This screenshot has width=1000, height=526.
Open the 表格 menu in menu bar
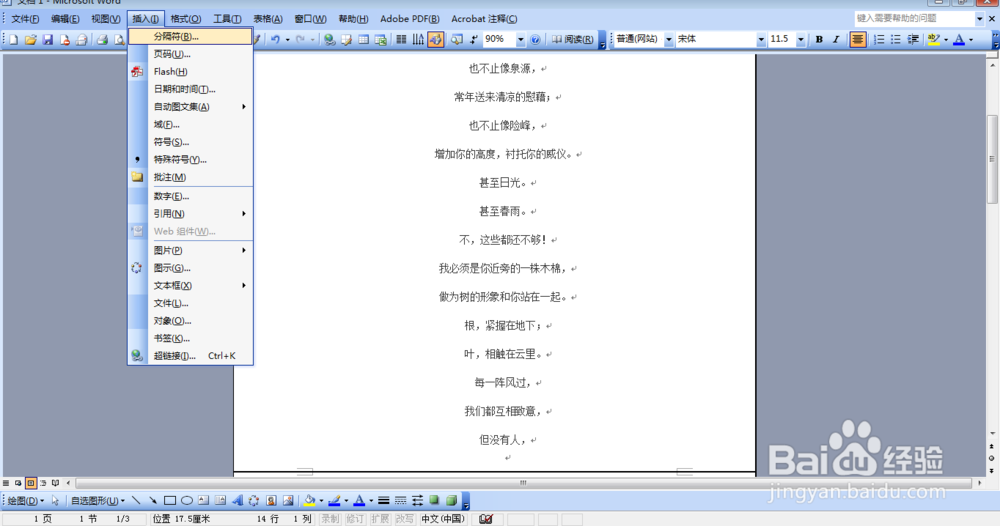(x=268, y=18)
